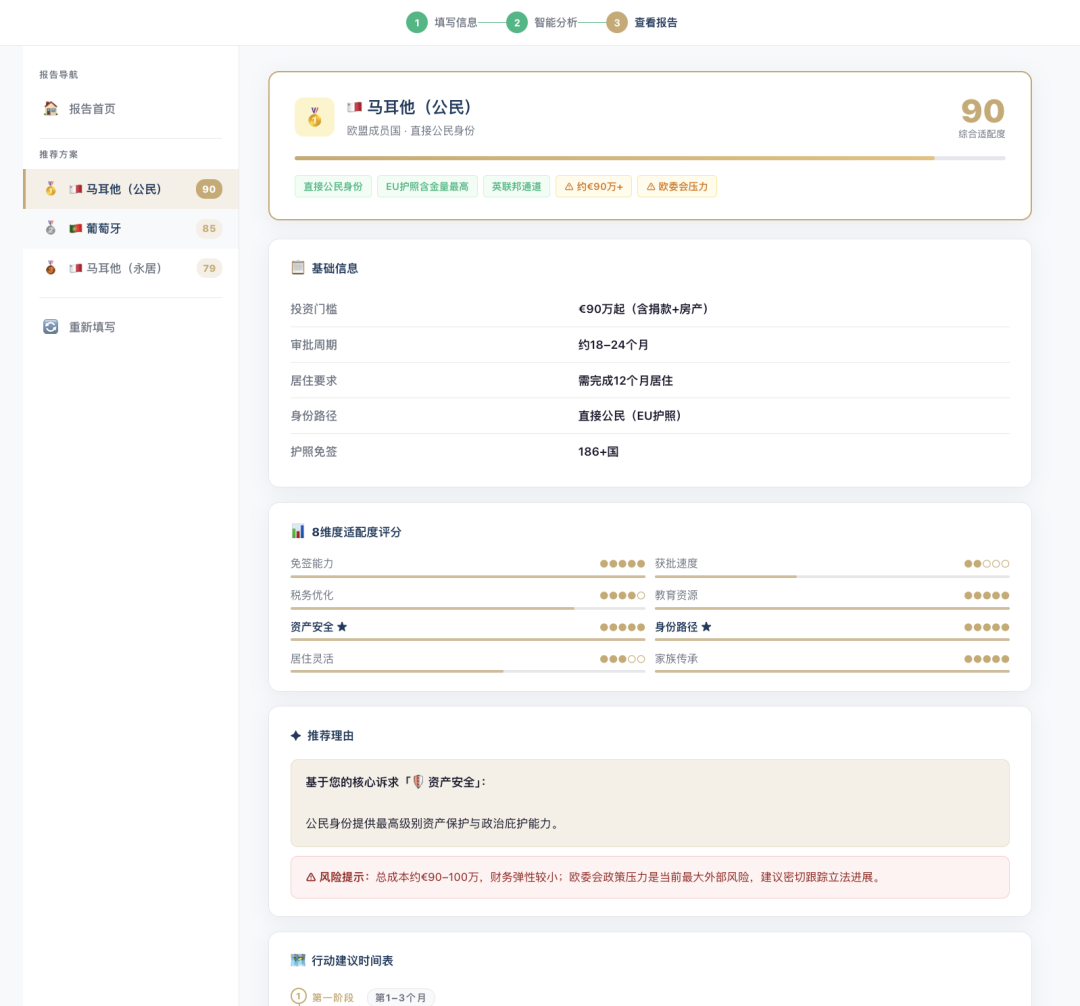Viewport: 1080px width, 1006px height.
Task: Open 报告首页 in the sidebar
Action: pos(131,109)
